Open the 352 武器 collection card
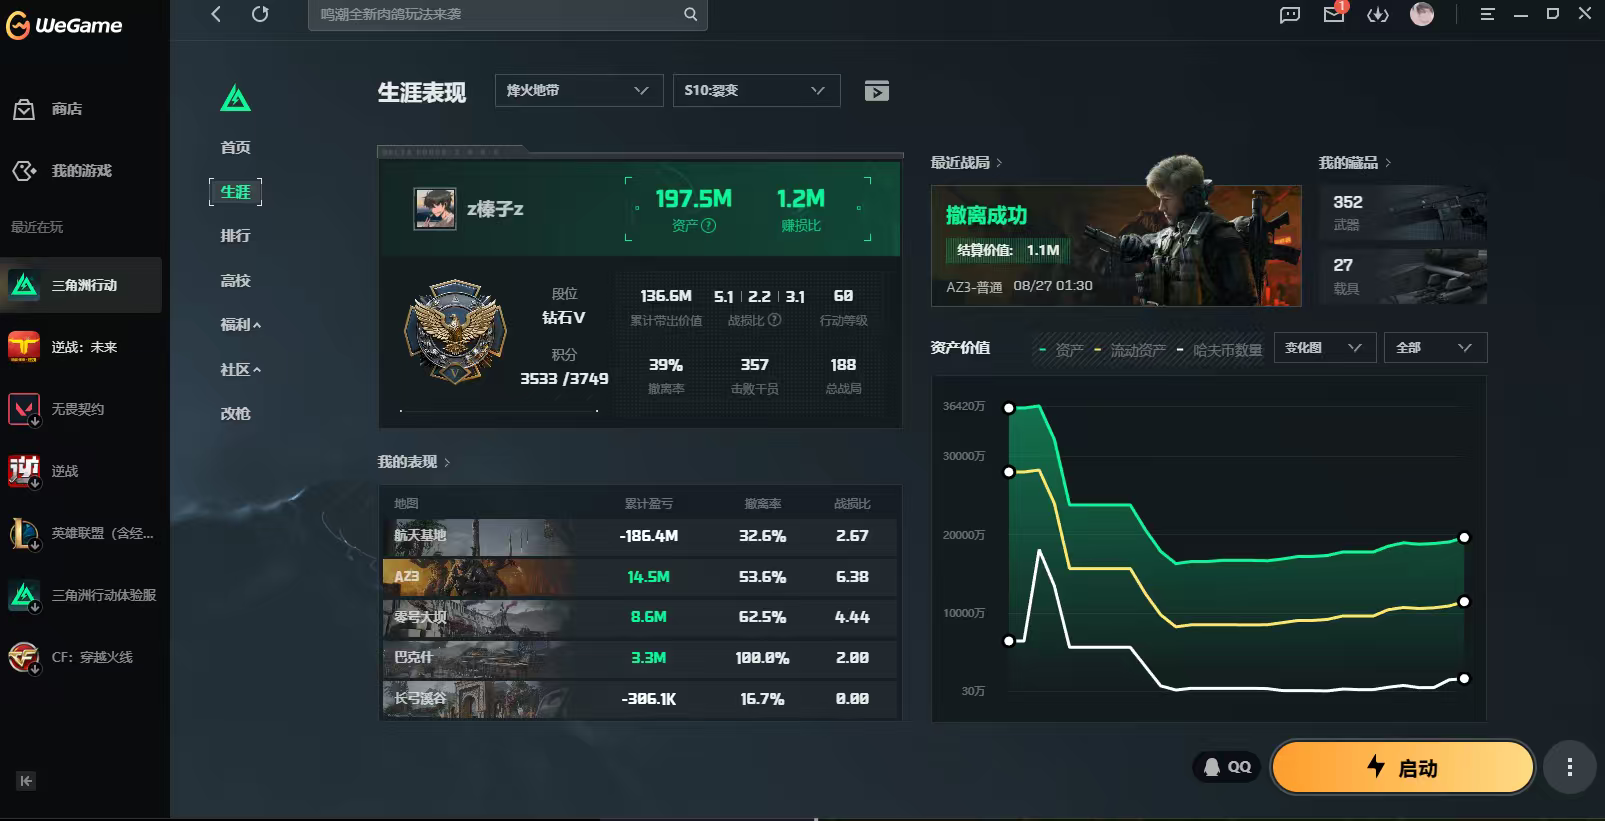 click(1402, 213)
